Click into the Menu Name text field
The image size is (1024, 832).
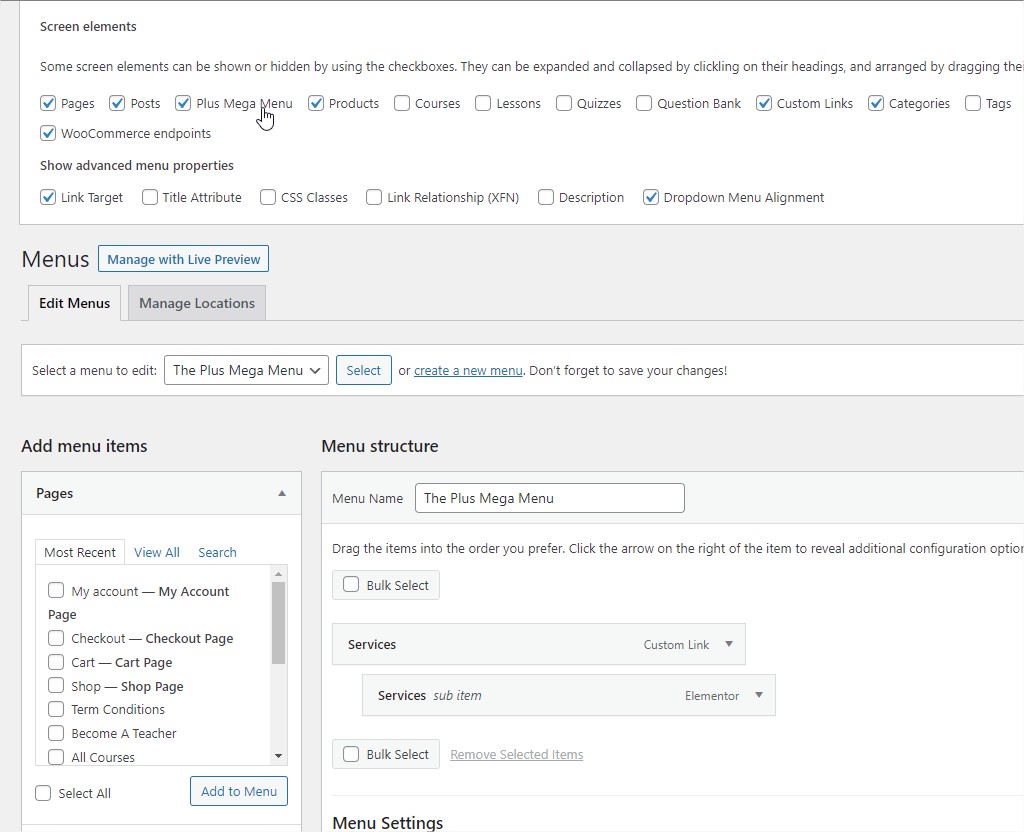[x=549, y=498]
